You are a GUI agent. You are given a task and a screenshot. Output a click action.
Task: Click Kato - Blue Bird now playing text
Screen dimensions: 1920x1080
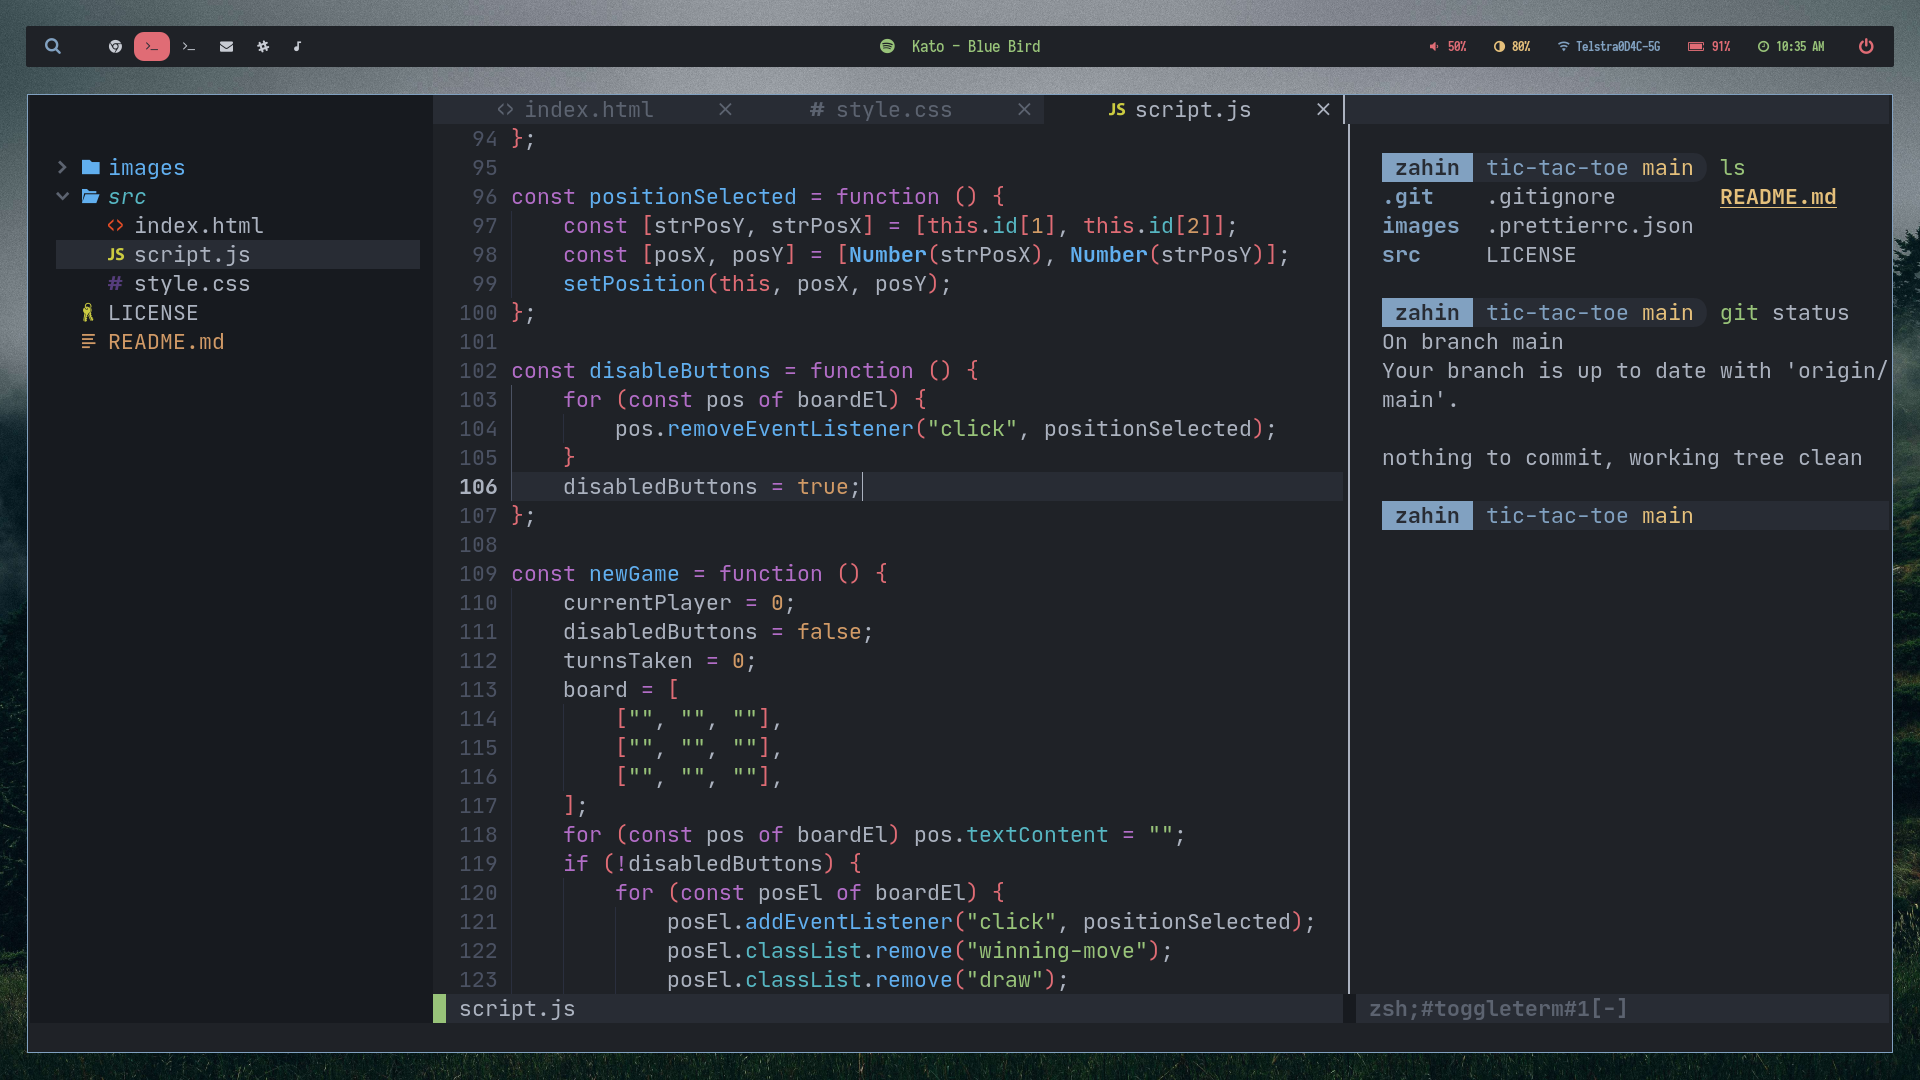976,46
